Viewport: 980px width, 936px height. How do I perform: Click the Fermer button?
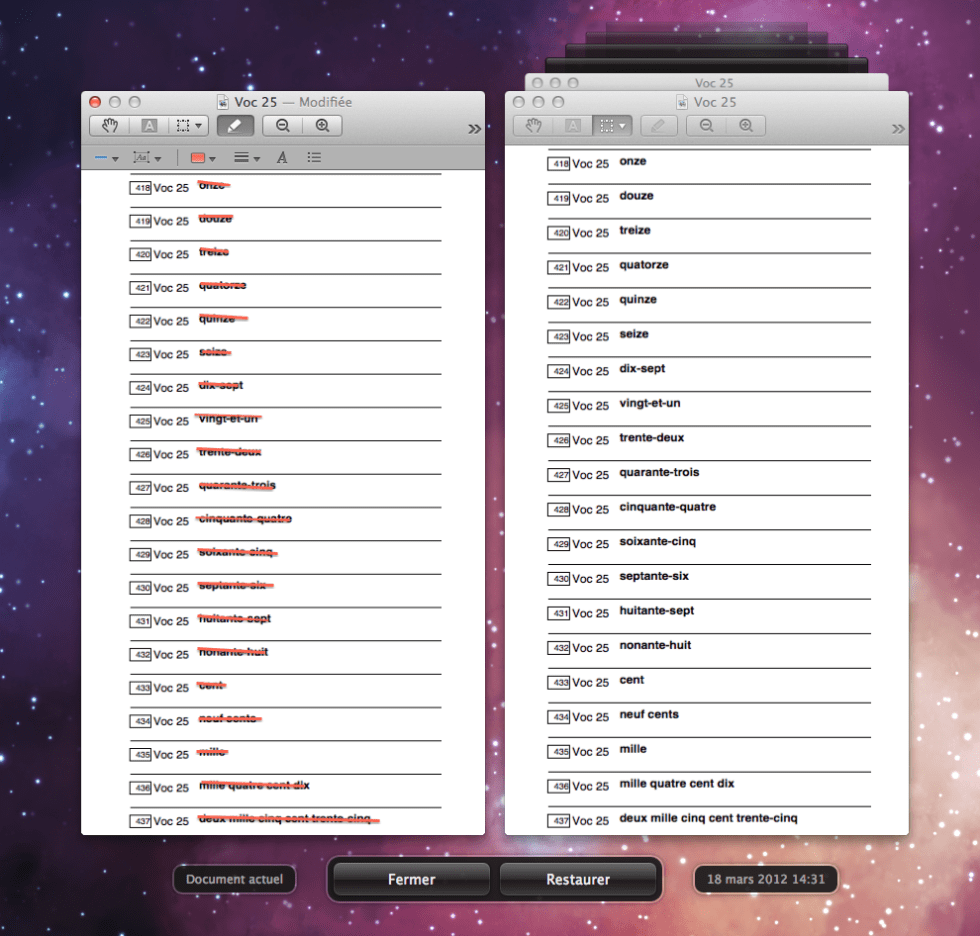[x=411, y=880]
